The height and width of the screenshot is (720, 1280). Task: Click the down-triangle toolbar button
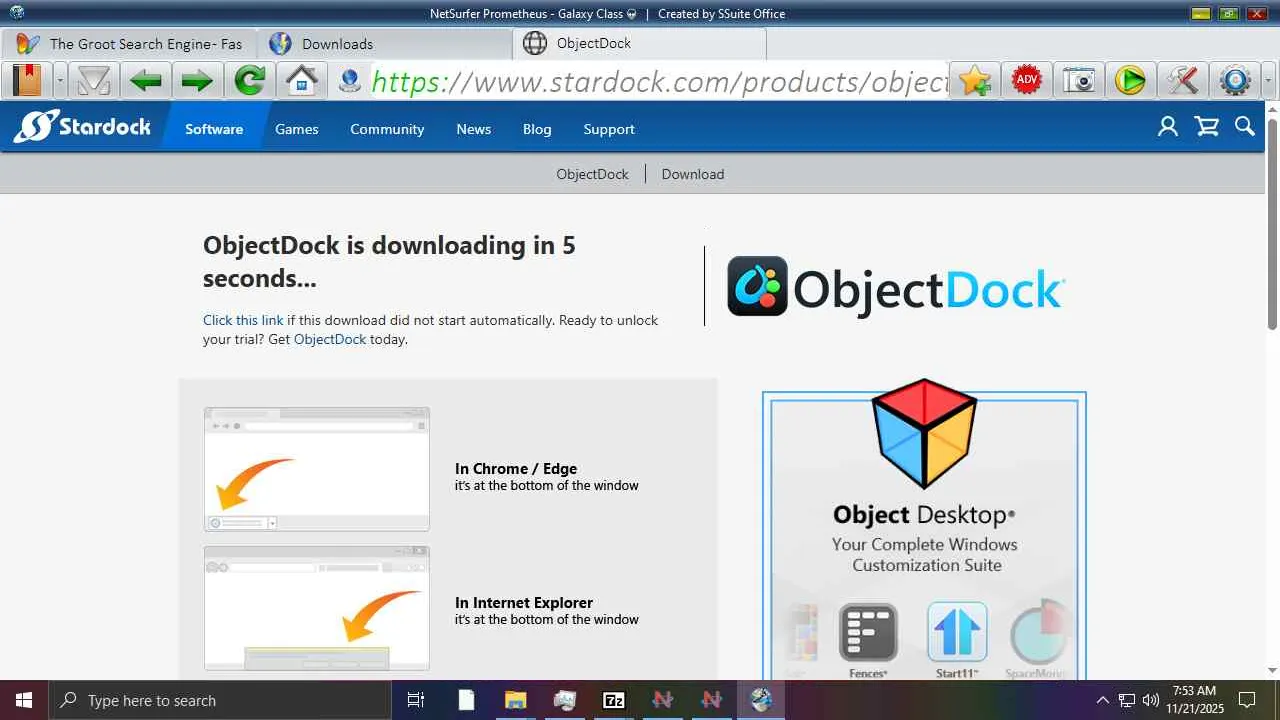pos(94,79)
